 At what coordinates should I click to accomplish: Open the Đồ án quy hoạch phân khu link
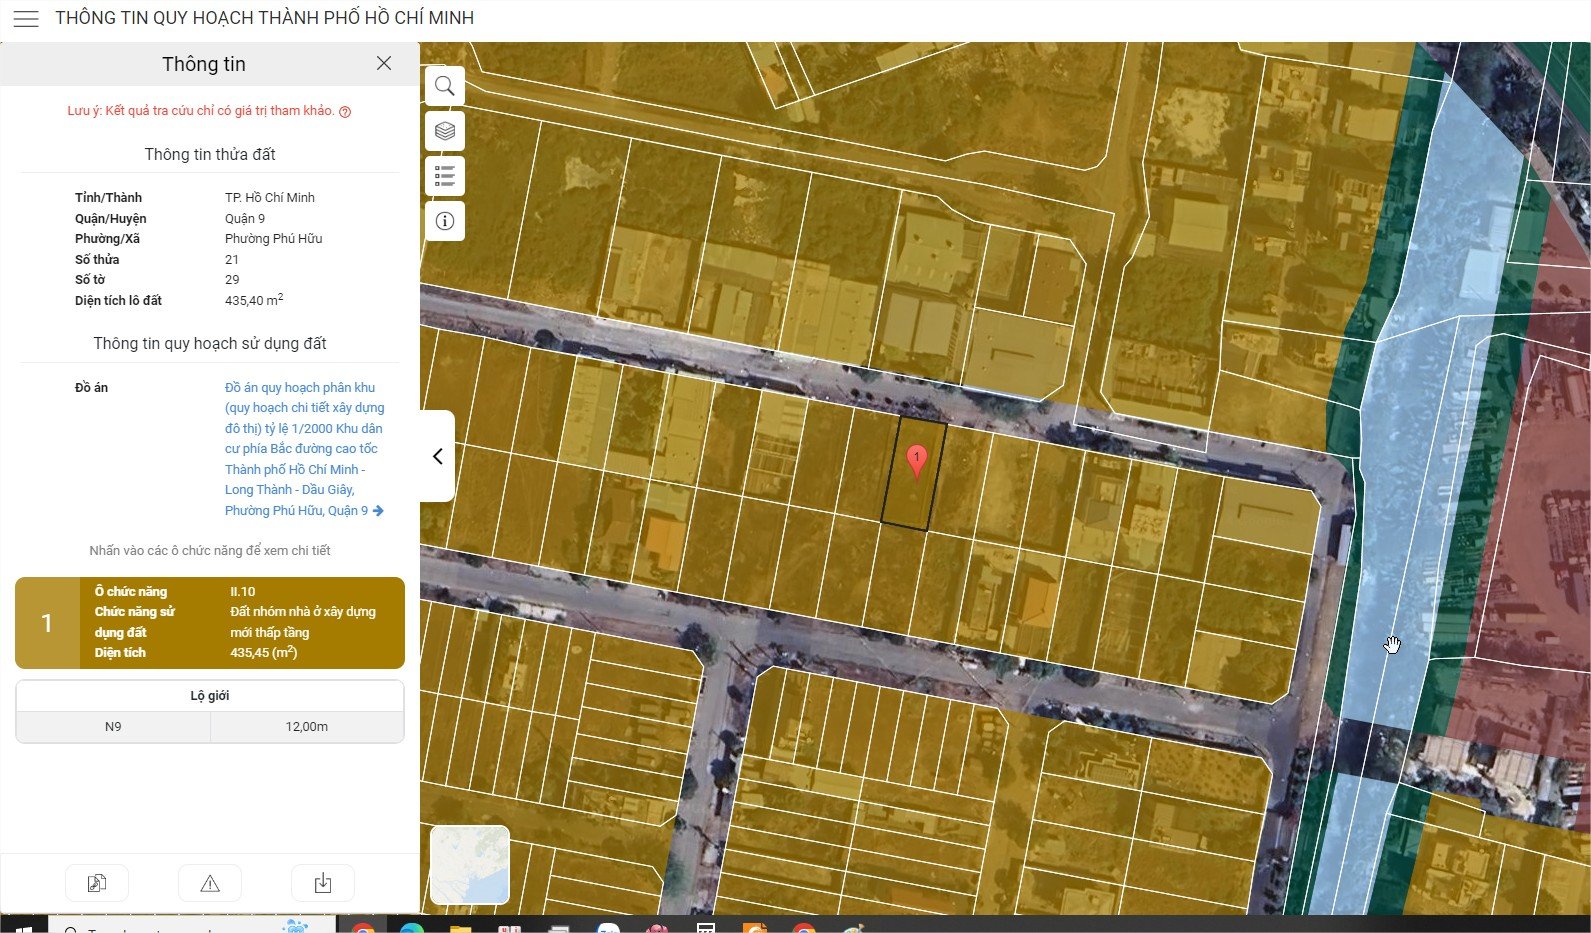(x=303, y=448)
